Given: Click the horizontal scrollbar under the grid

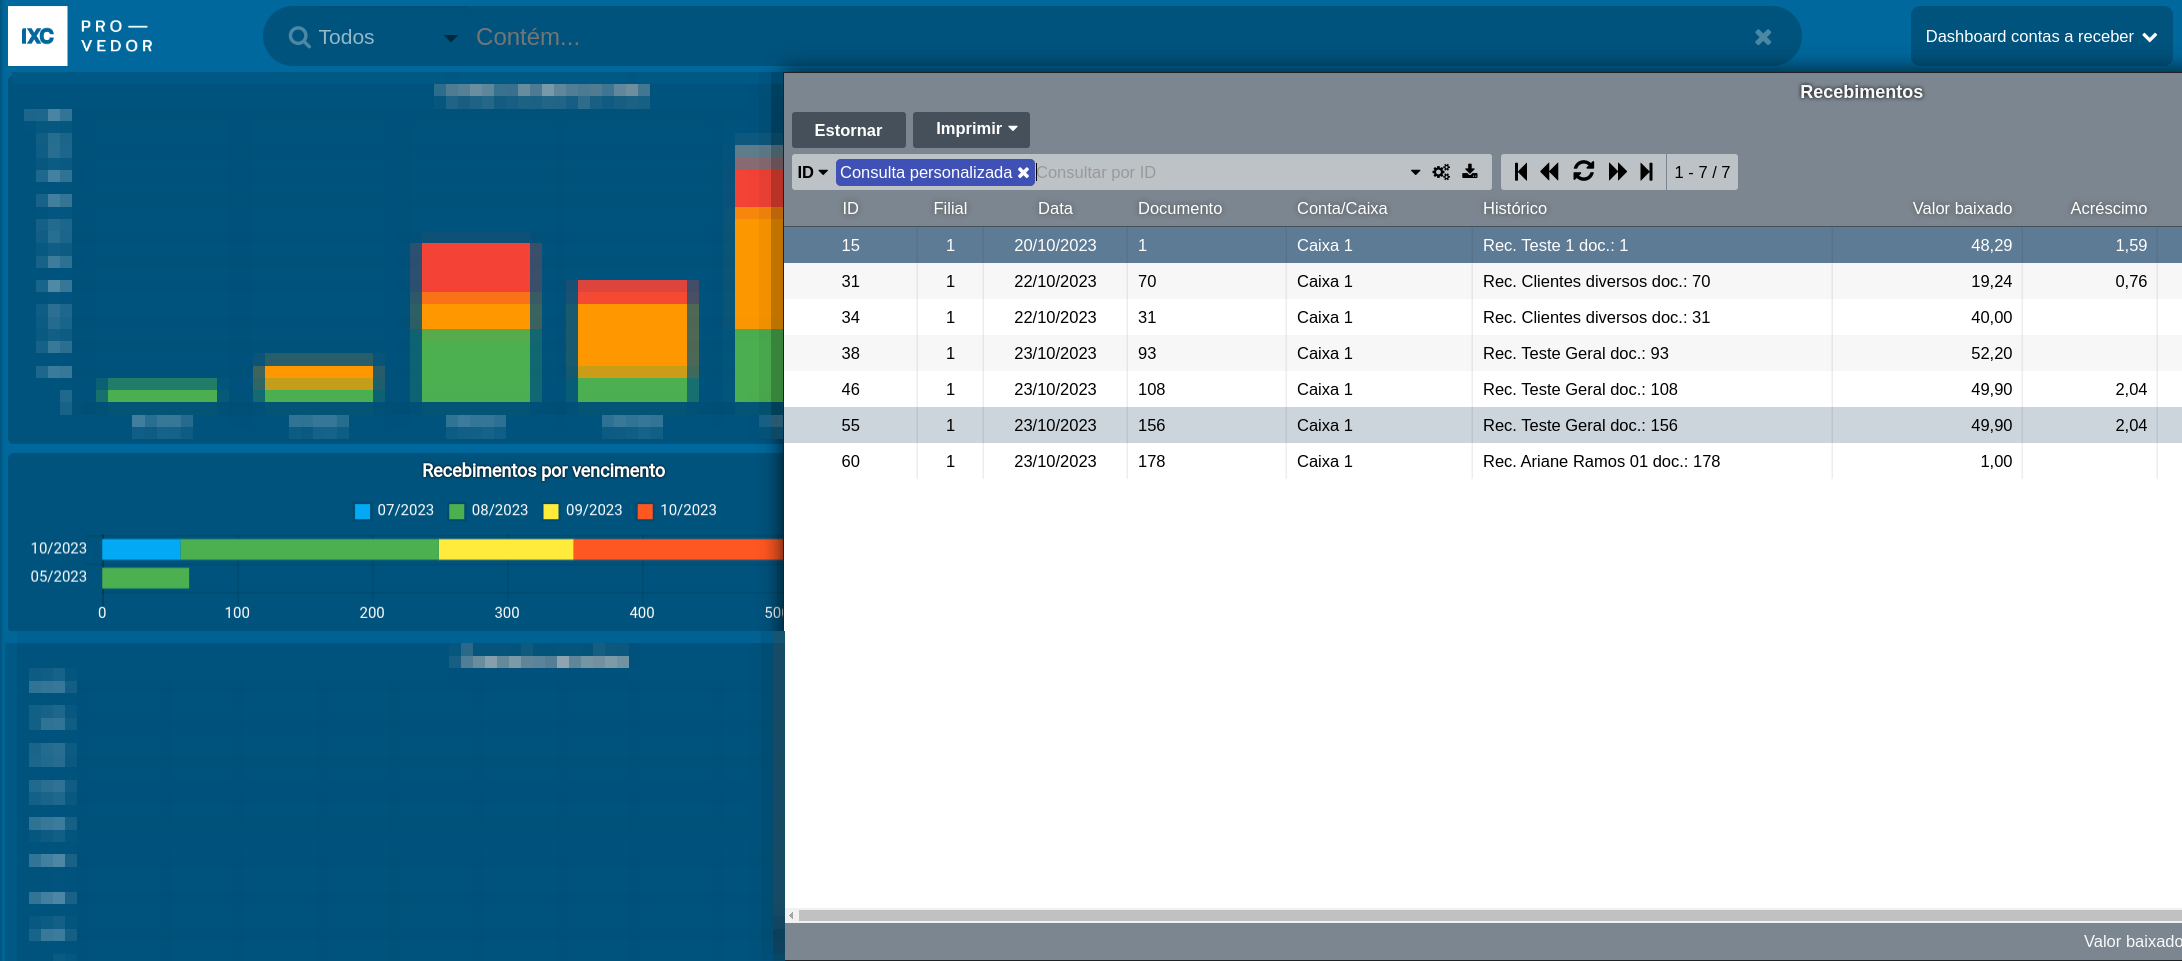Looking at the screenshot, I should [x=1490, y=915].
